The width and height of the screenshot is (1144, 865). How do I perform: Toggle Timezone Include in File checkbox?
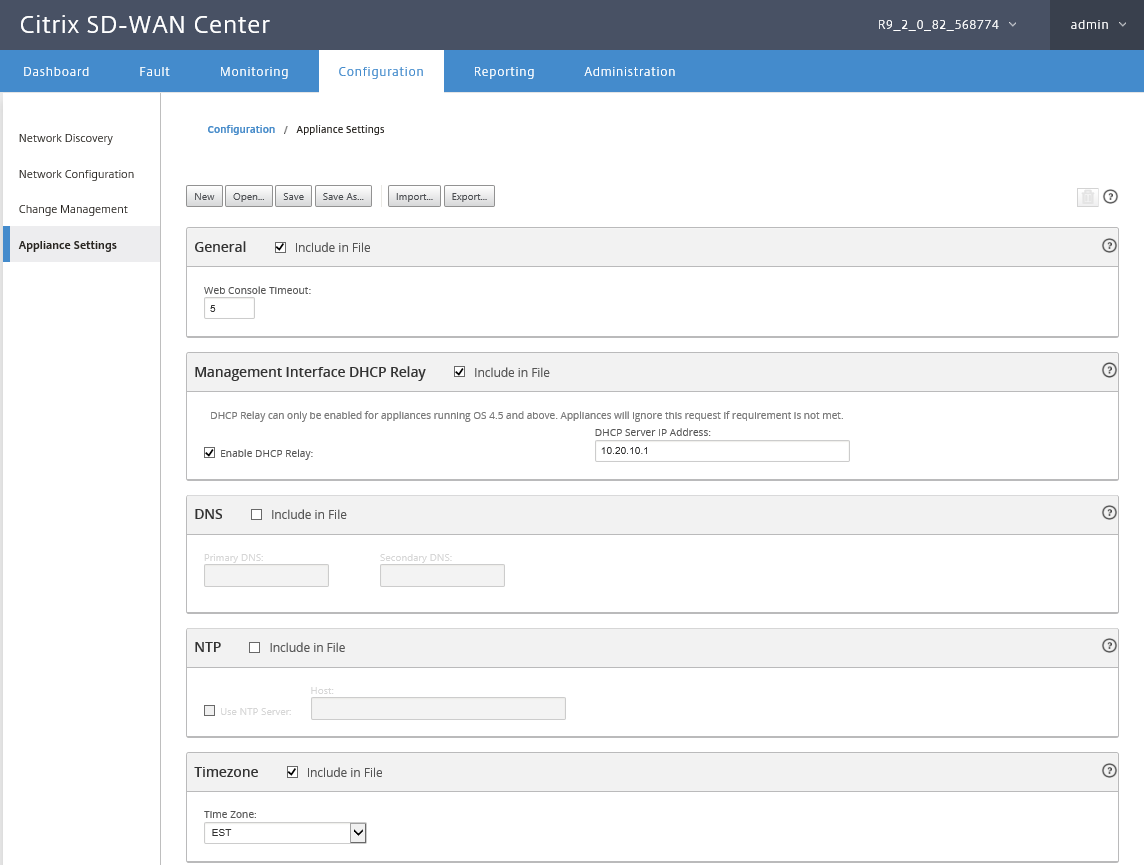[293, 772]
